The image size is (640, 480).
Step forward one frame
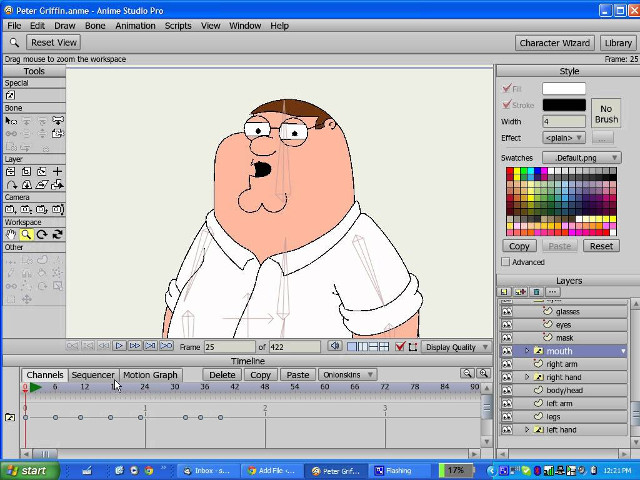click(134, 346)
